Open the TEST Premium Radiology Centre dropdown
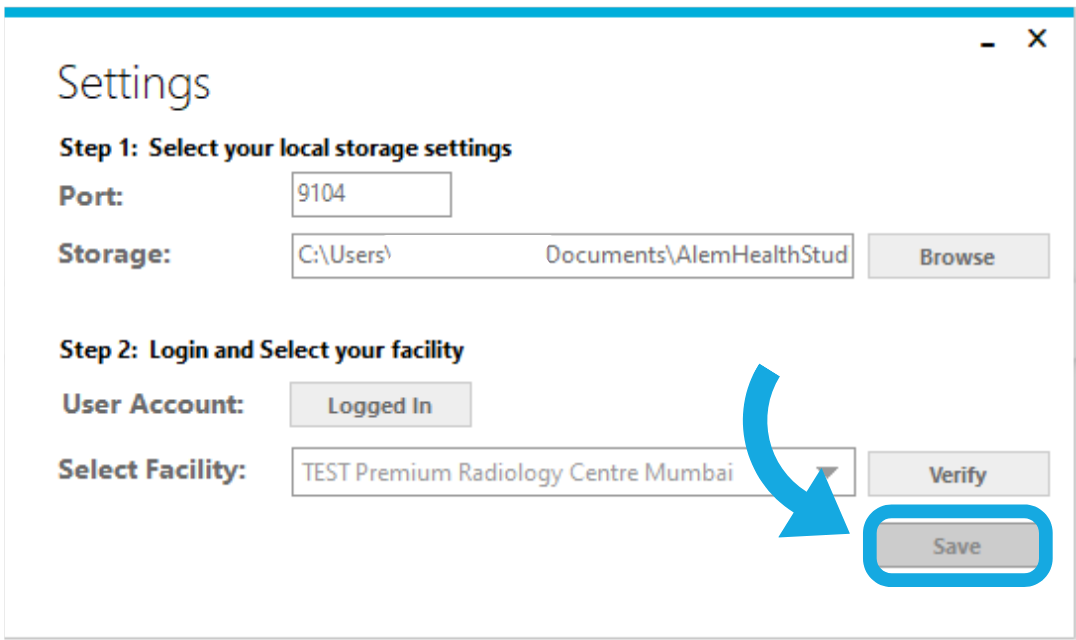 click(x=573, y=472)
